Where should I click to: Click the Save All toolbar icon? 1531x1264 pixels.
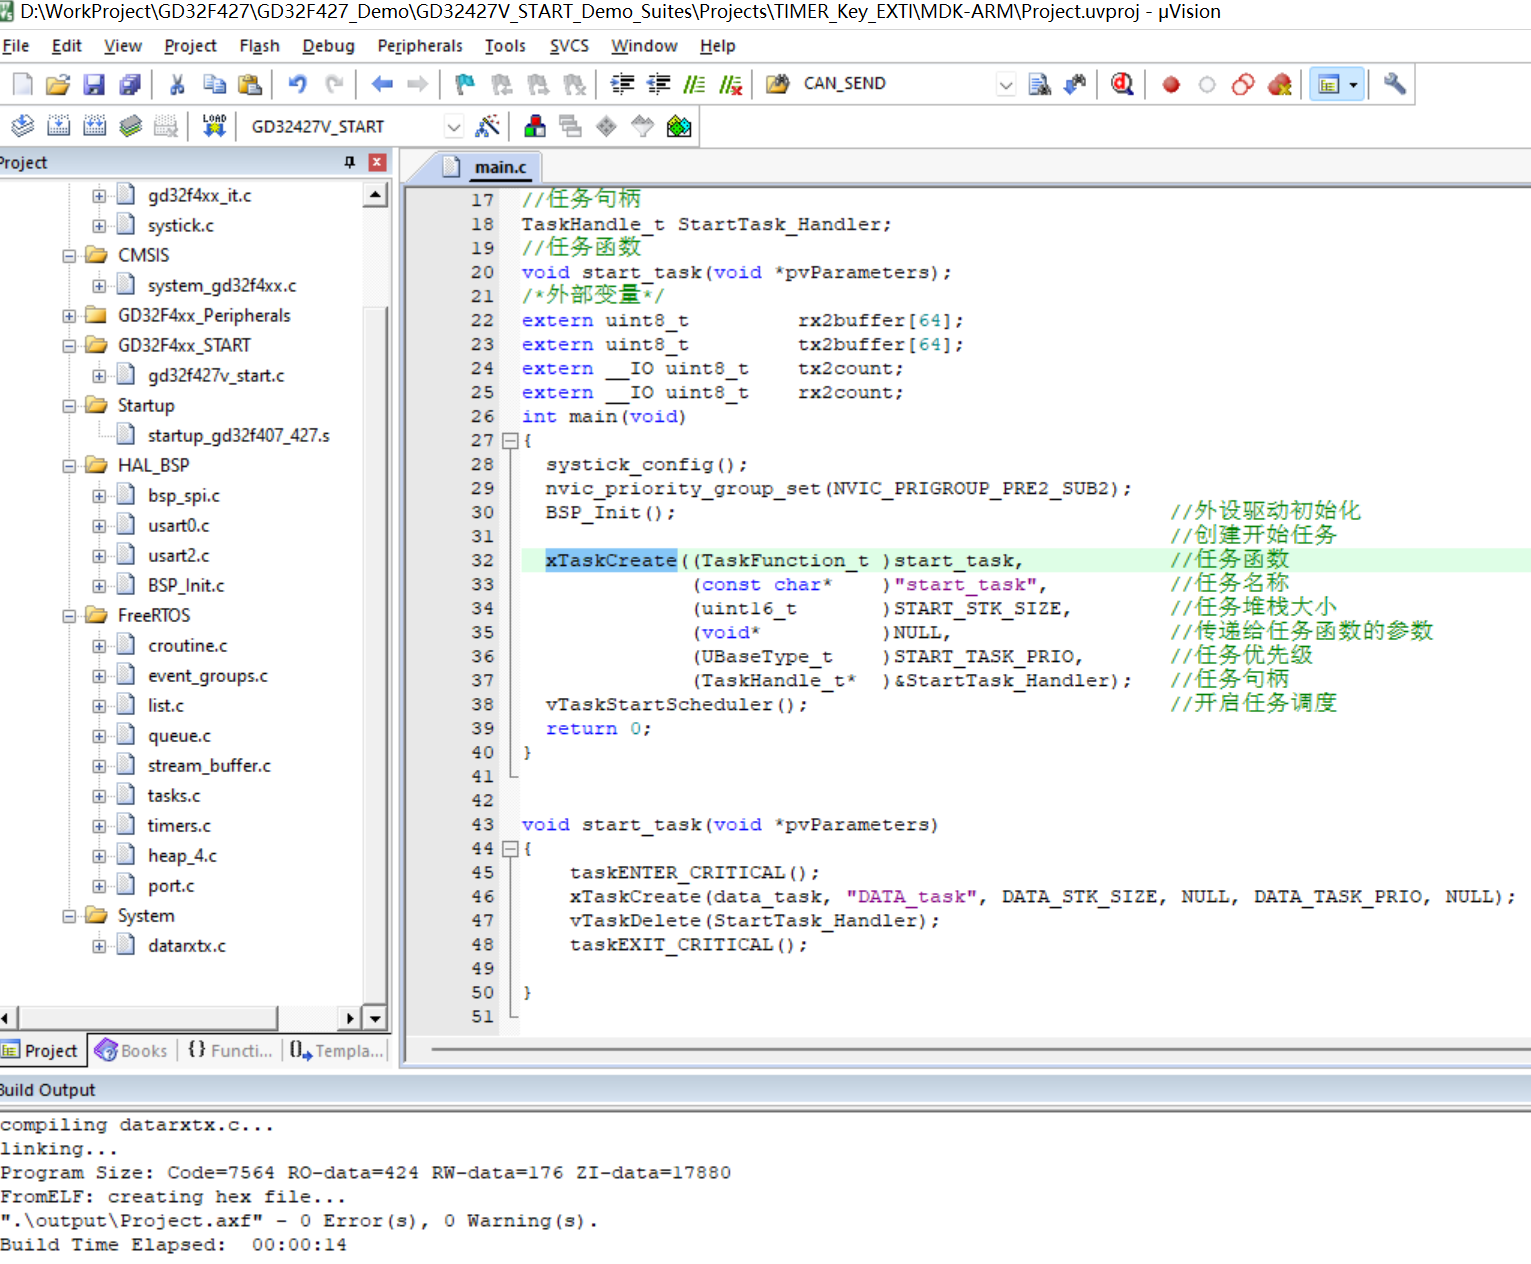(x=130, y=85)
